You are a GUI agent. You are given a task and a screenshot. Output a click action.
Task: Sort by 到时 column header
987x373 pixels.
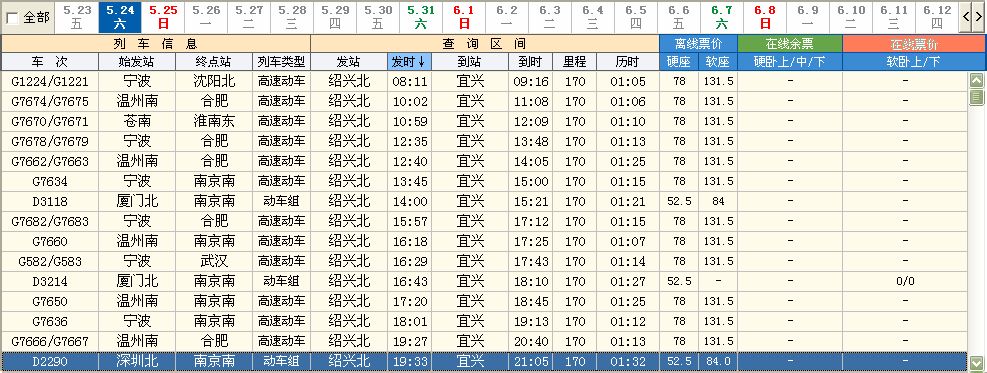point(531,62)
